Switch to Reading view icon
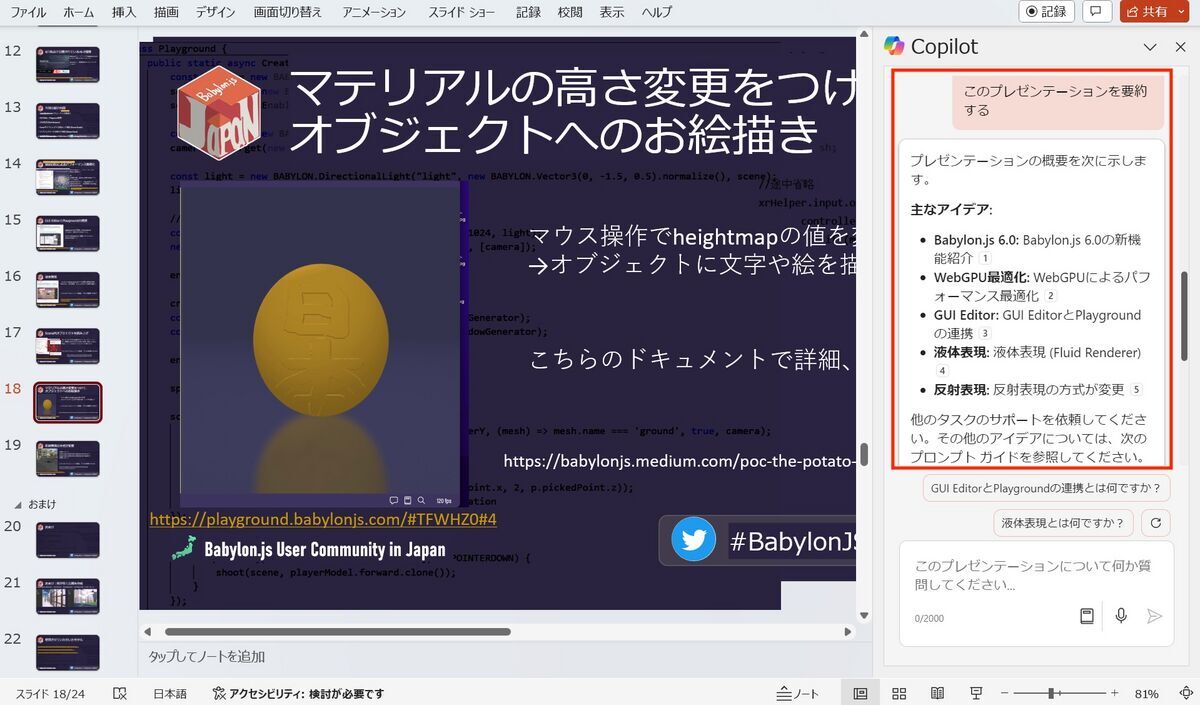 937,693
